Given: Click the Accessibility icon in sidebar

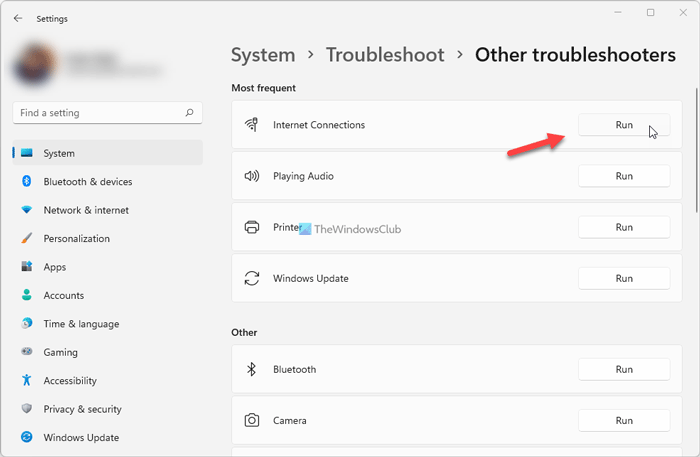Looking at the screenshot, I should [x=26, y=381].
